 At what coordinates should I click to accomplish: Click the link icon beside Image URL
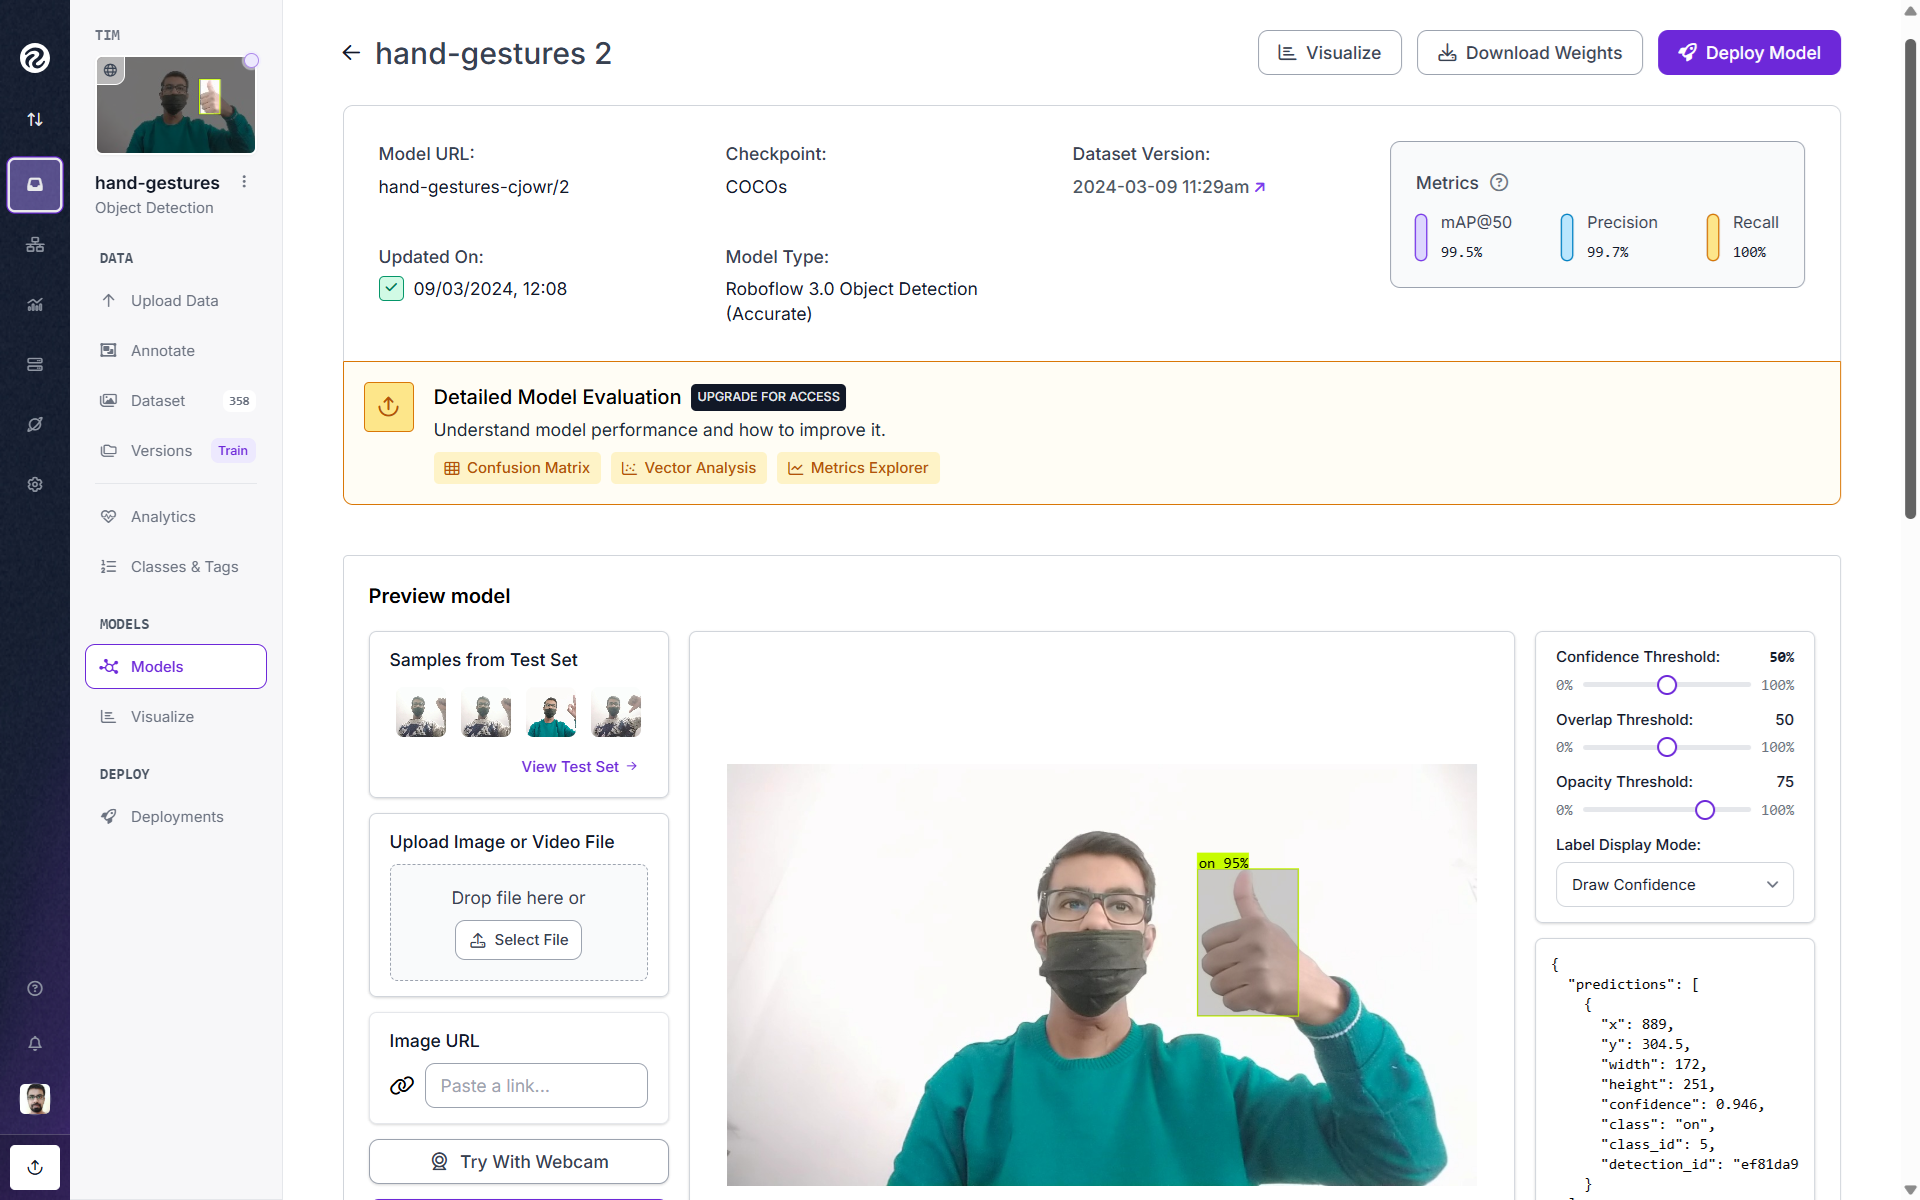pyautogui.click(x=402, y=1086)
